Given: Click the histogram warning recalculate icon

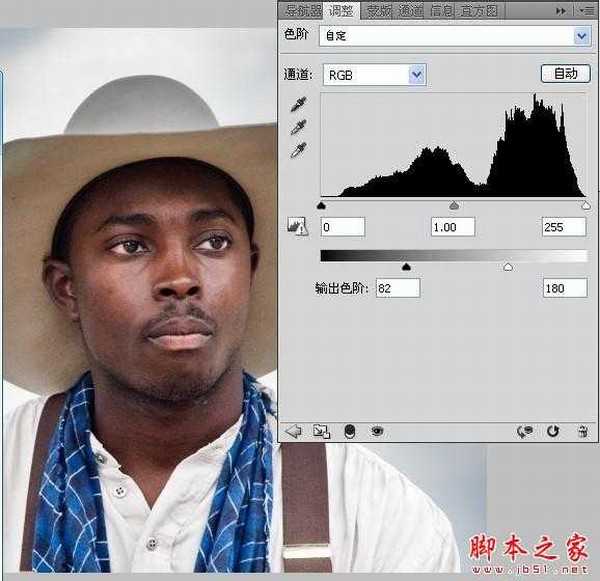Looking at the screenshot, I should [x=295, y=227].
